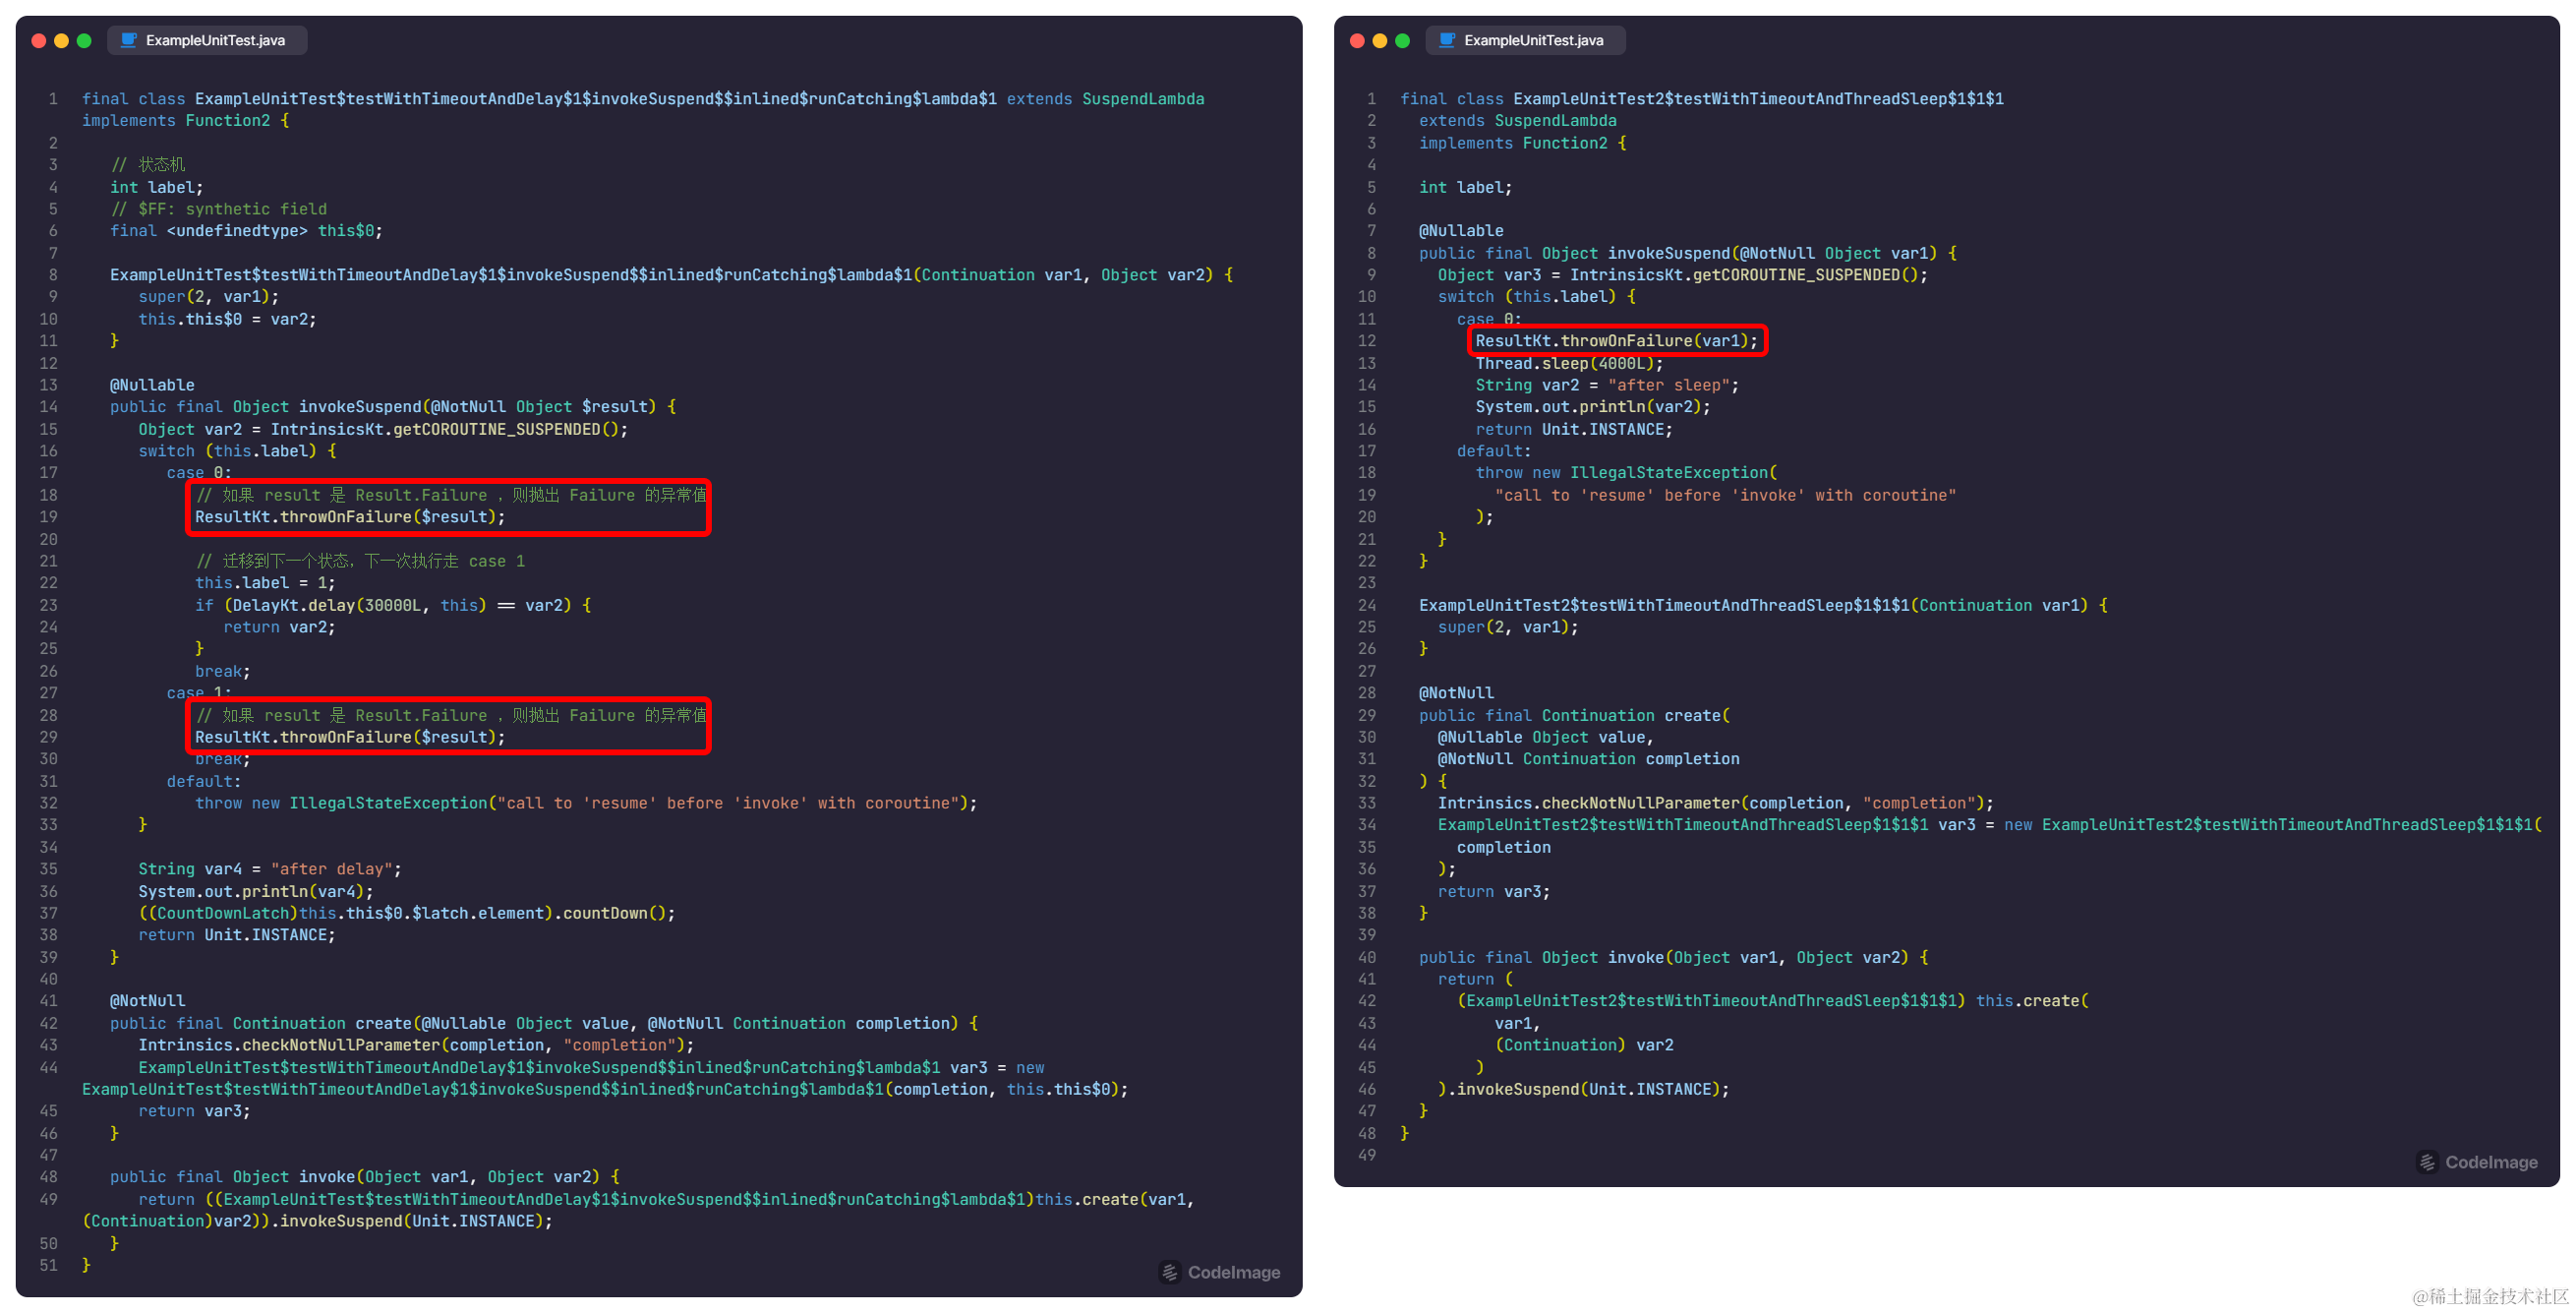
Task: Click '@Nullable' annotation on left window line 13
Action: click(x=152, y=385)
